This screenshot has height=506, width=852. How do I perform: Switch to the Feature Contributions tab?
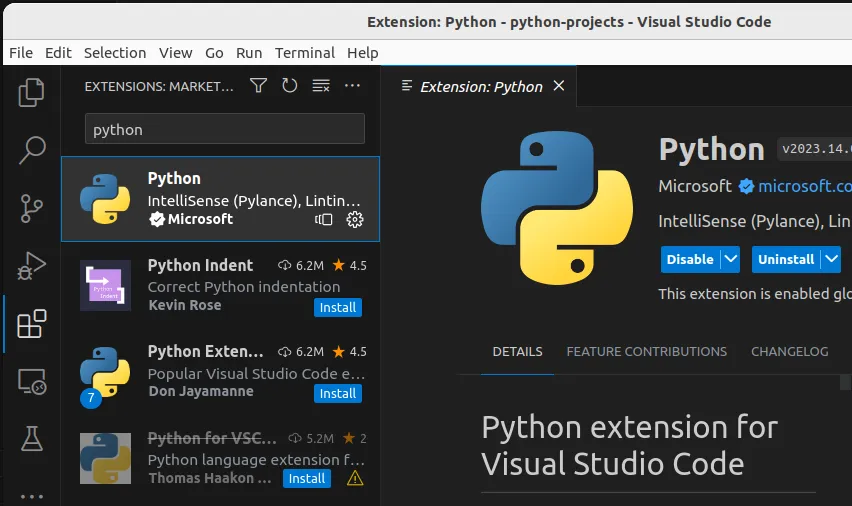click(x=646, y=352)
